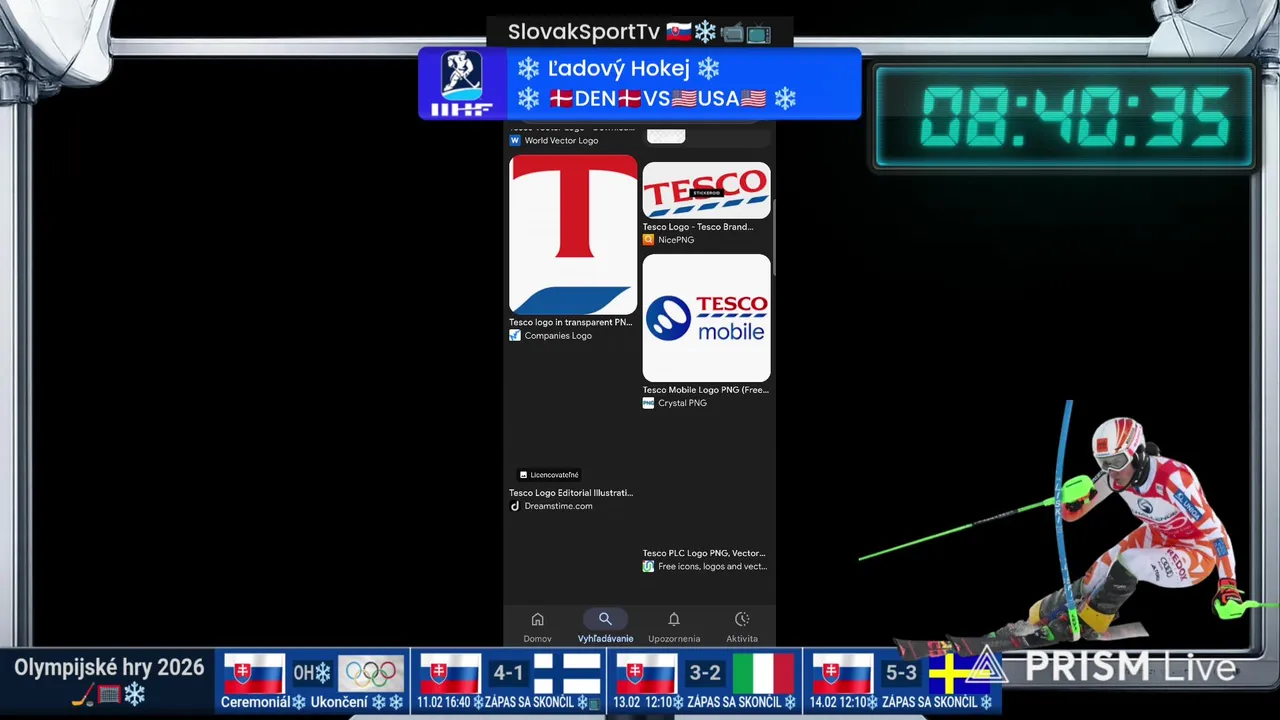This screenshot has height=720, width=1280.
Task: Open the red T Tesco logo image
Action: coord(573,234)
